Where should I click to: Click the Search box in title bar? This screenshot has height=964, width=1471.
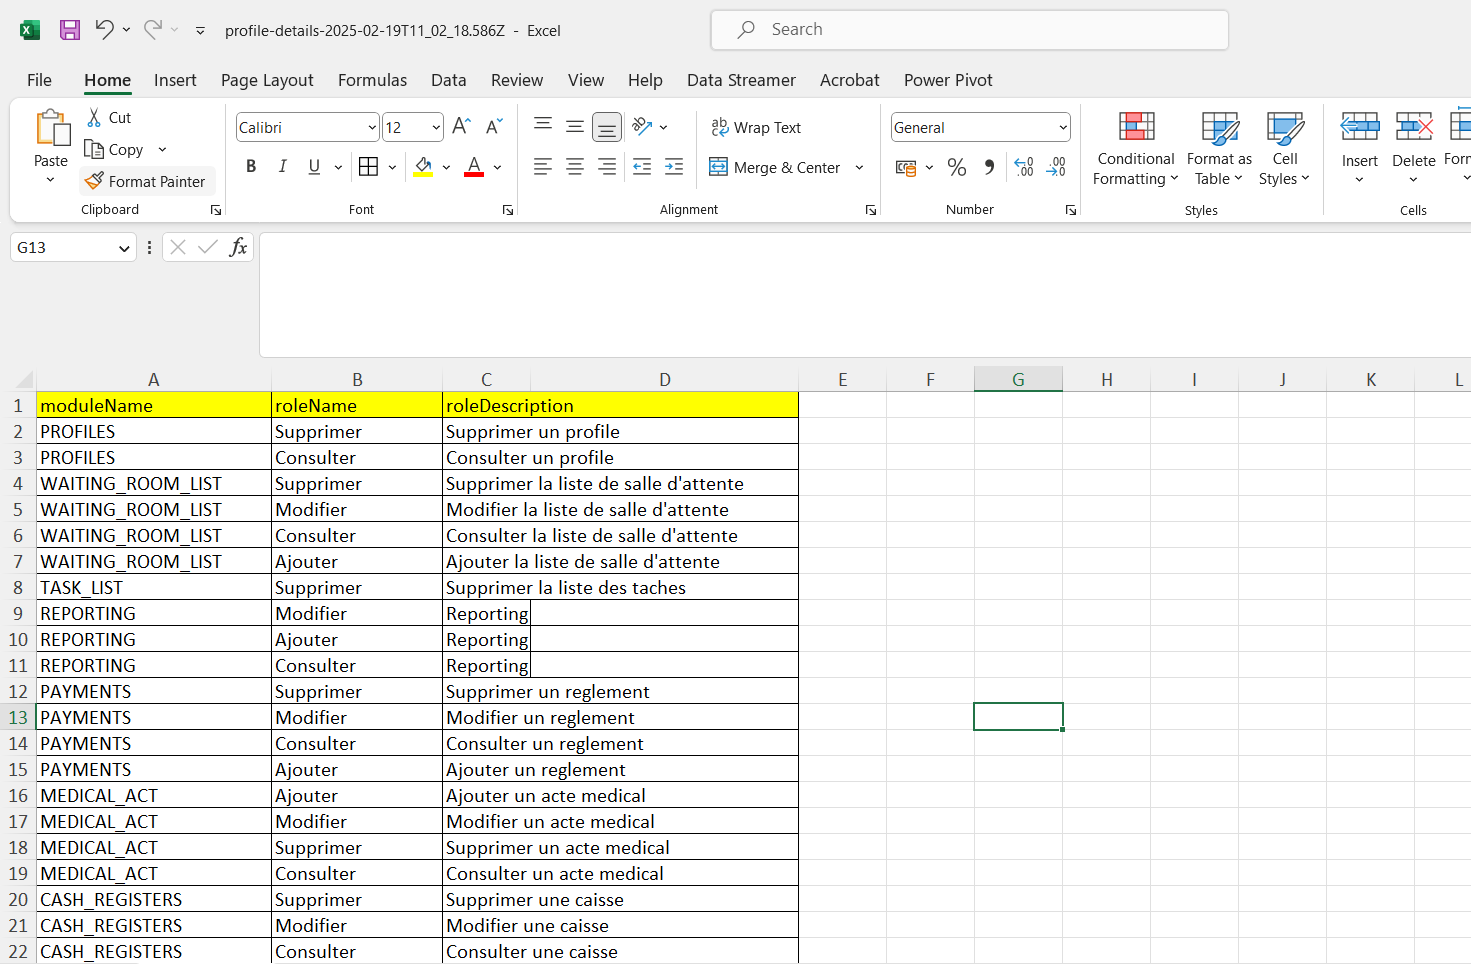click(969, 30)
